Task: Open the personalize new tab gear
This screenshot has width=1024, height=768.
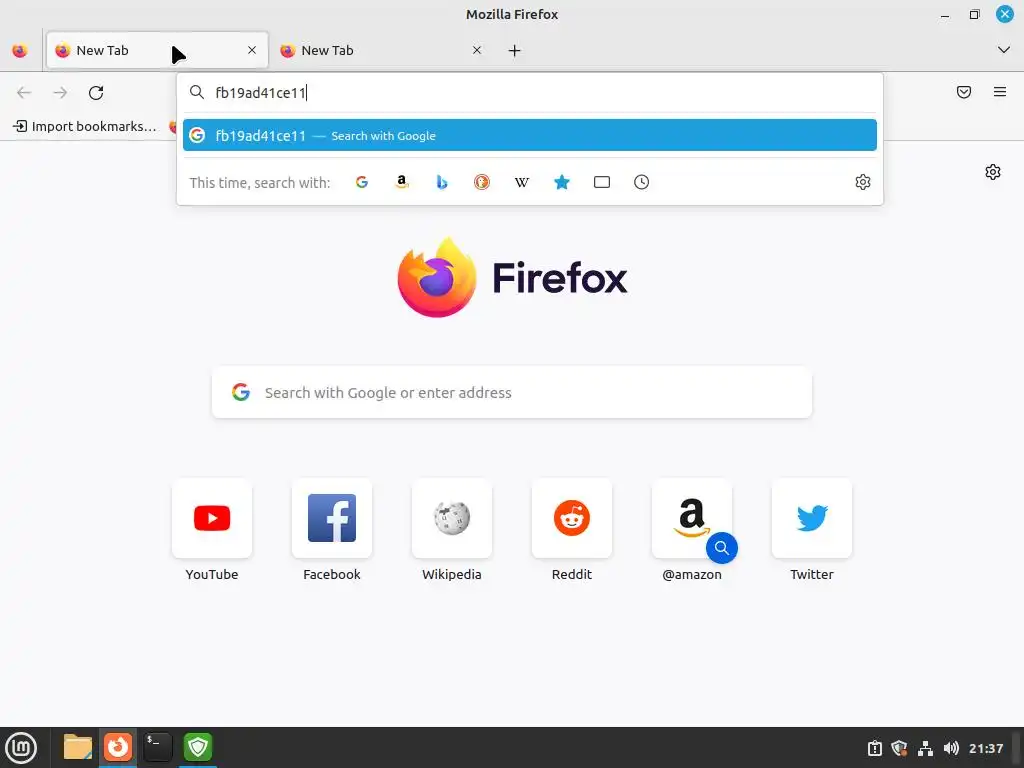Action: (993, 172)
